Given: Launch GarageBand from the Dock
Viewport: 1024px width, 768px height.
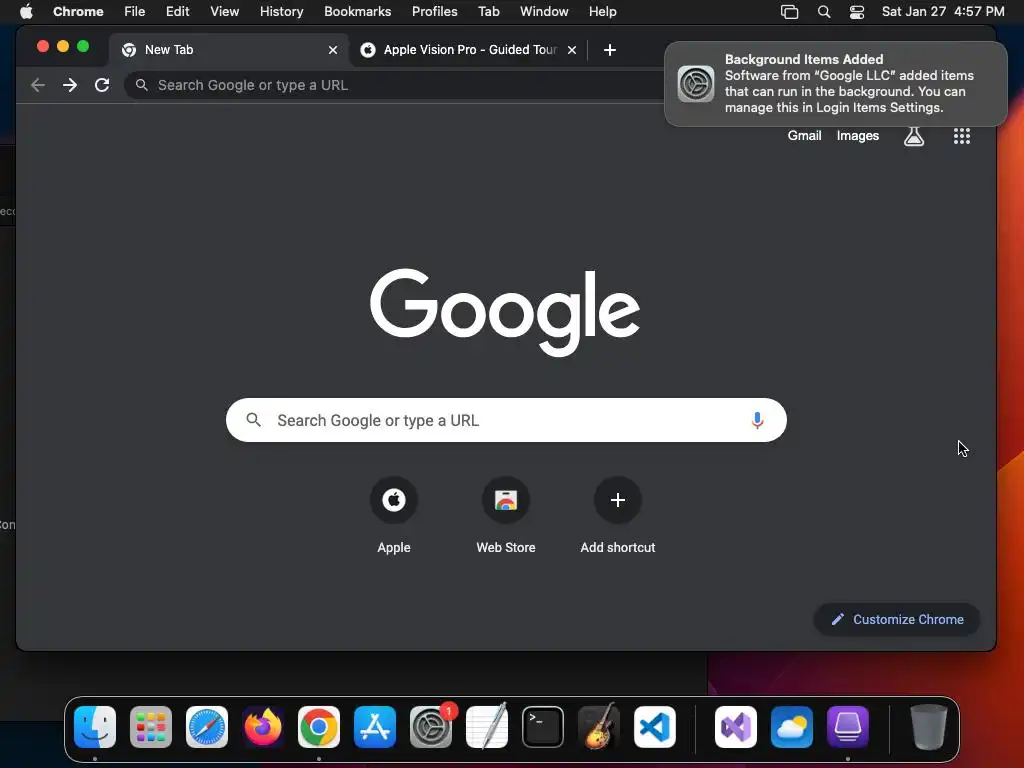Looking at the screenshot, I should coord(599,727).
